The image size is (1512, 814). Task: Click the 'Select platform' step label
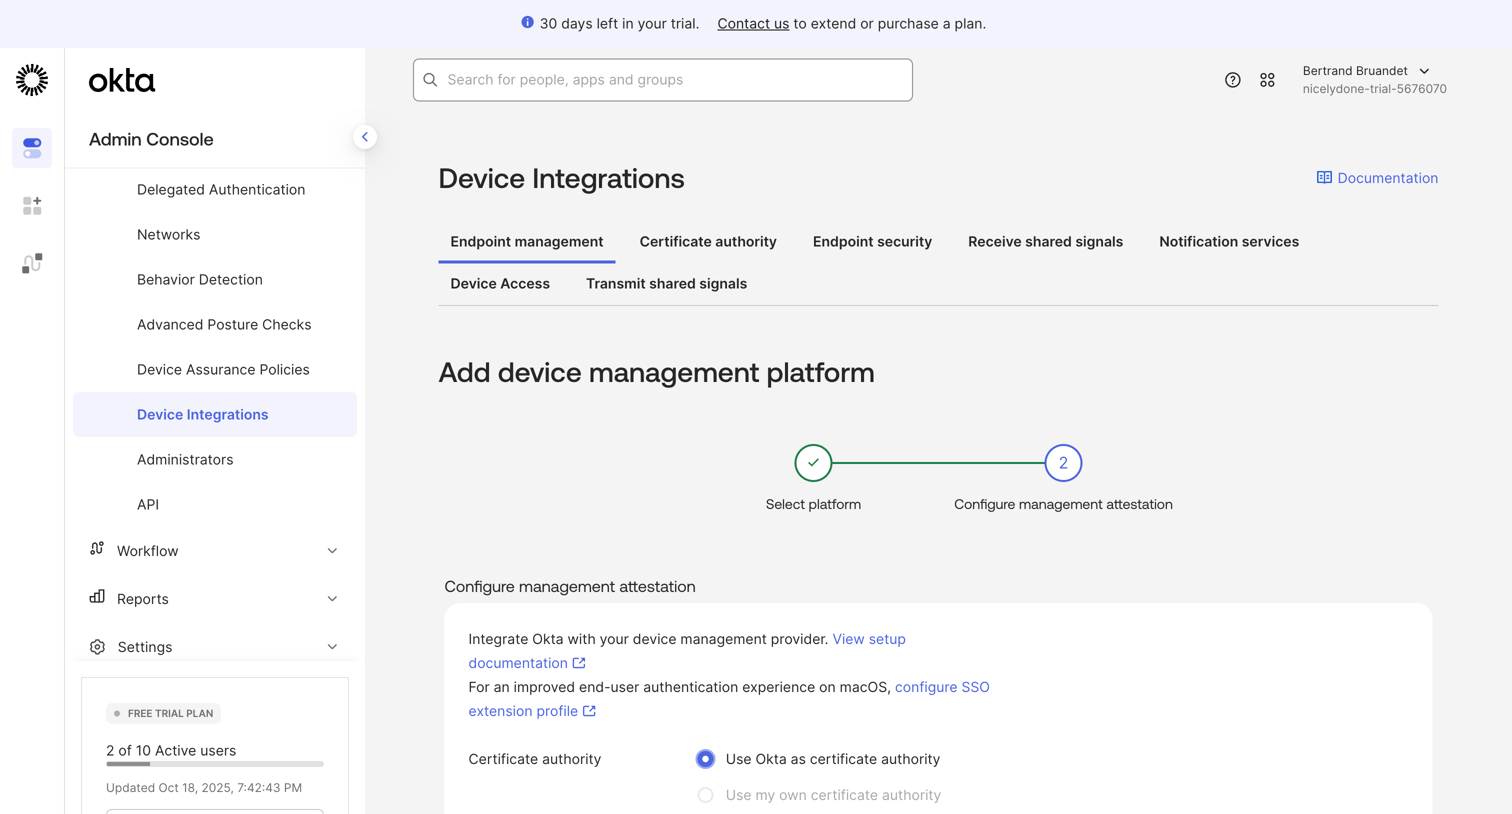pos(813,505)
